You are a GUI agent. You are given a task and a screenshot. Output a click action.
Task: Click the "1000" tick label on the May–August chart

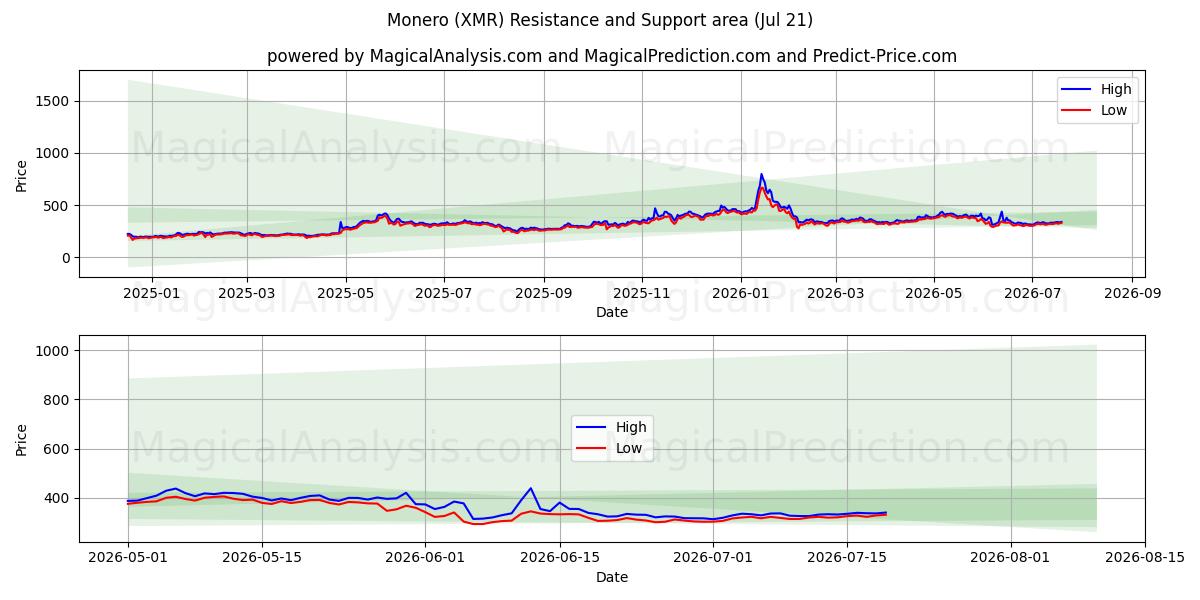pyautogui.click(x=52, y=351)
